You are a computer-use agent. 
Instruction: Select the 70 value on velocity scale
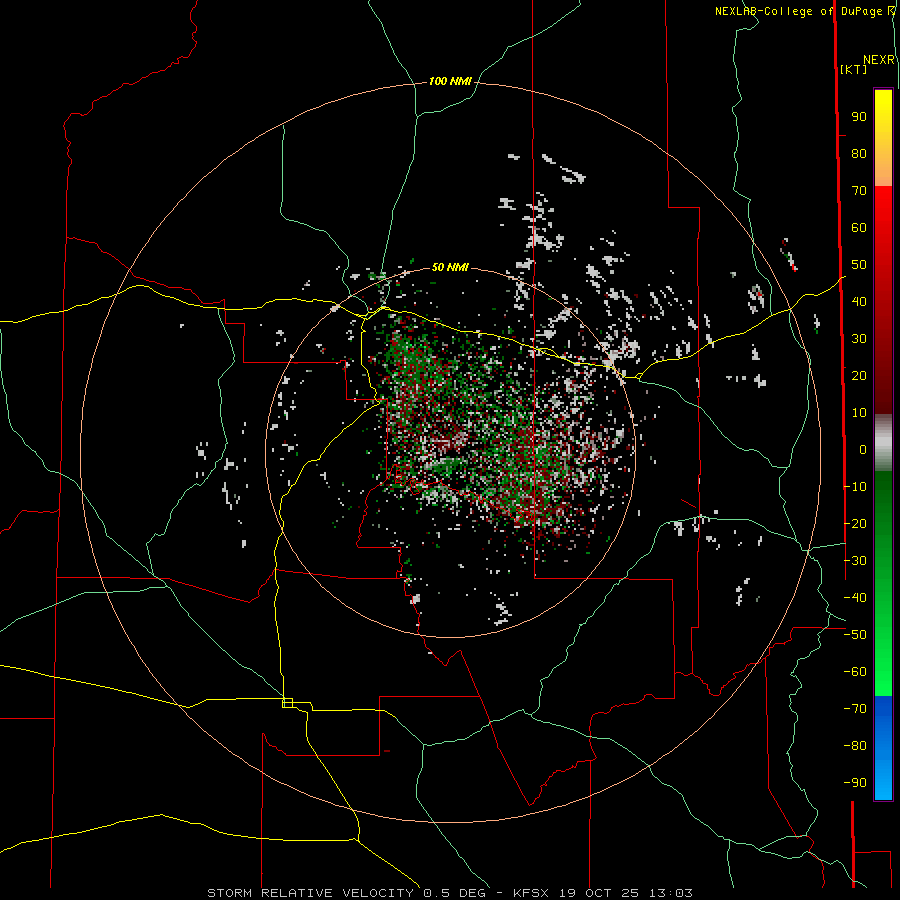859,191
